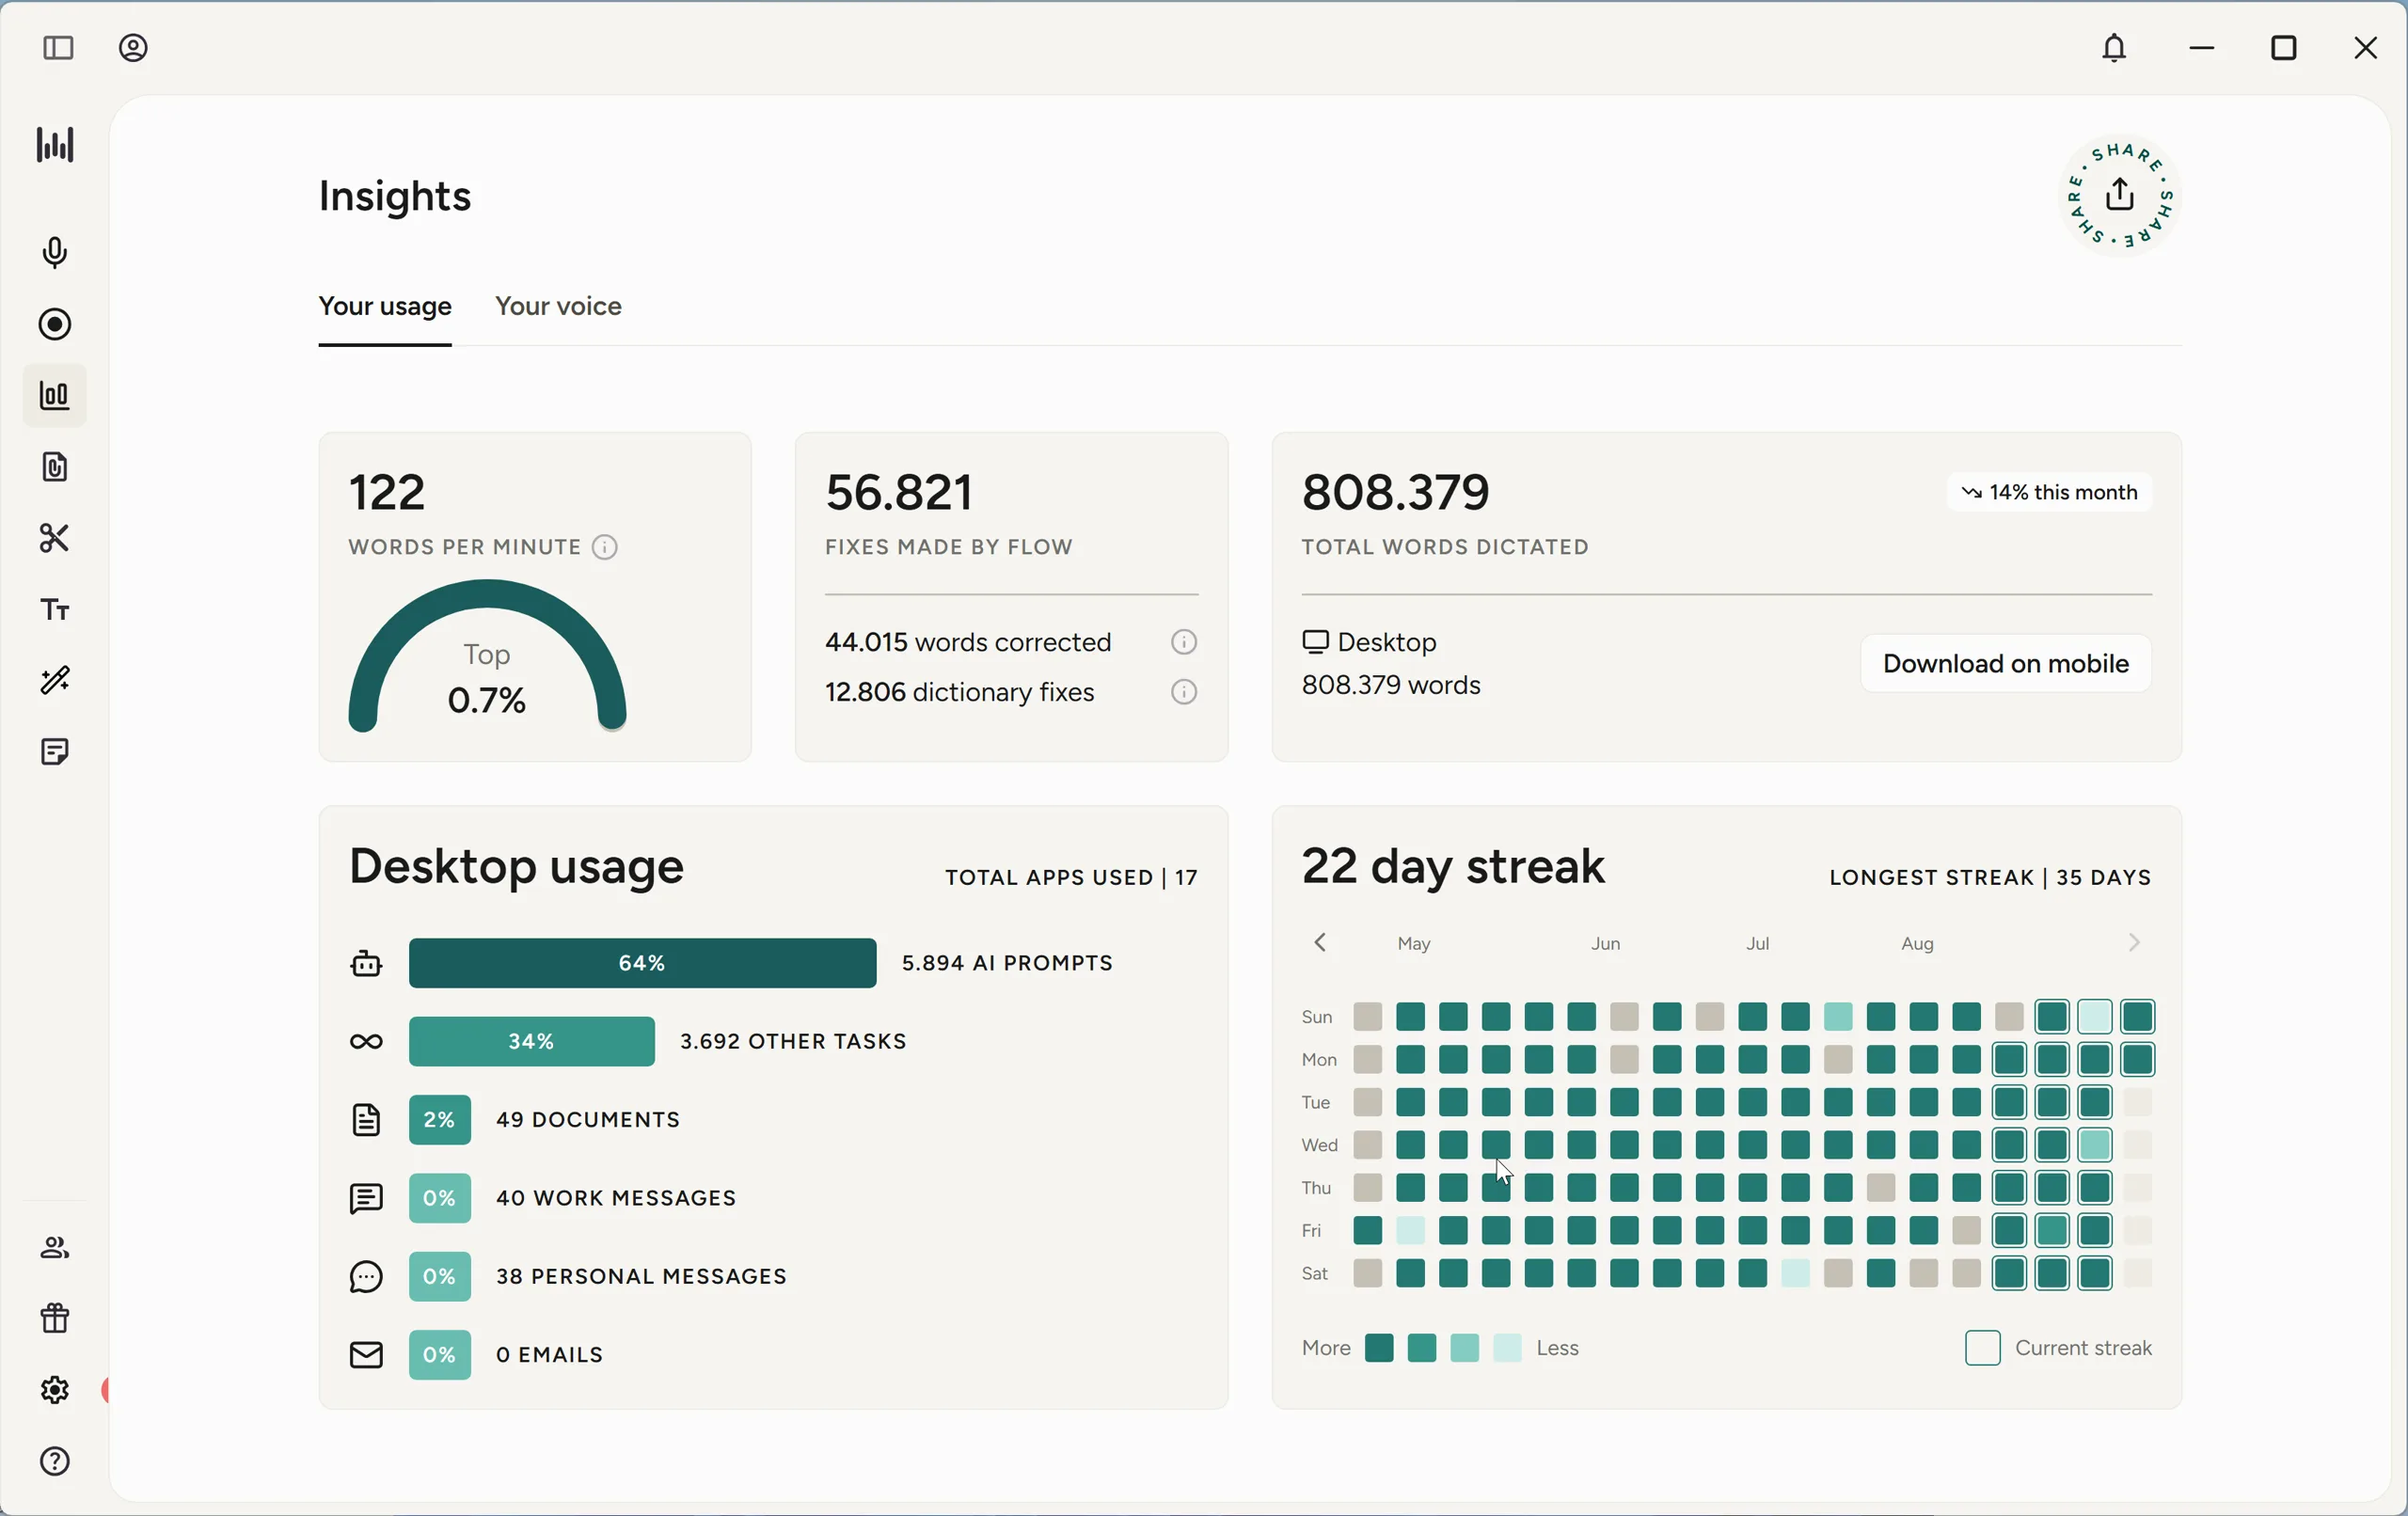
Task: Click the "56.821" fixes value
Action: tap(899, 492)
